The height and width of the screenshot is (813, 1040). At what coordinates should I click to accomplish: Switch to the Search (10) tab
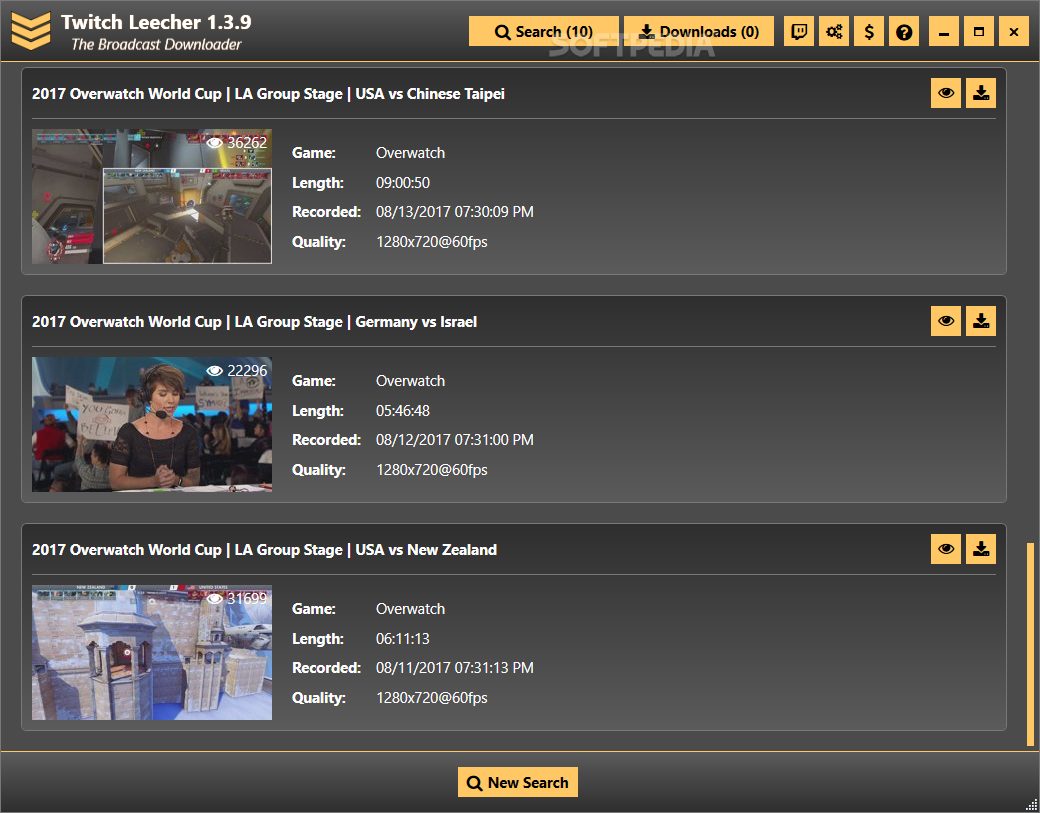point(544,32)
